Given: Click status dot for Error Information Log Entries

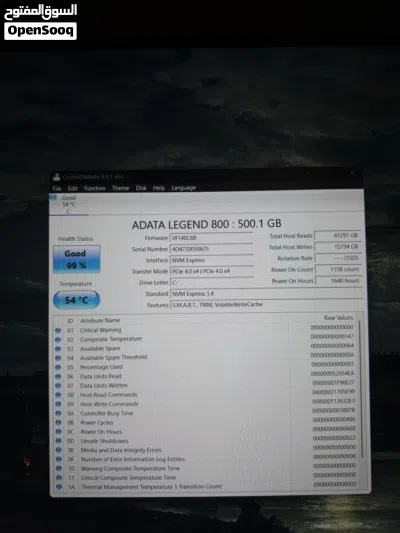Looking at the screenshot, I should coord(59,459).
